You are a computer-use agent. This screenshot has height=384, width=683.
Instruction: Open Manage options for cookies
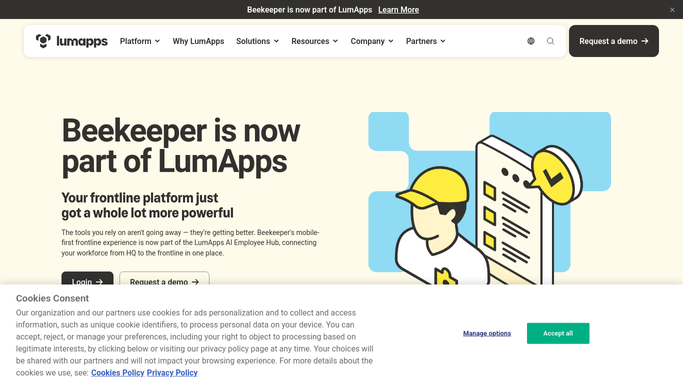pyautogui.click(x=487, y=333)
